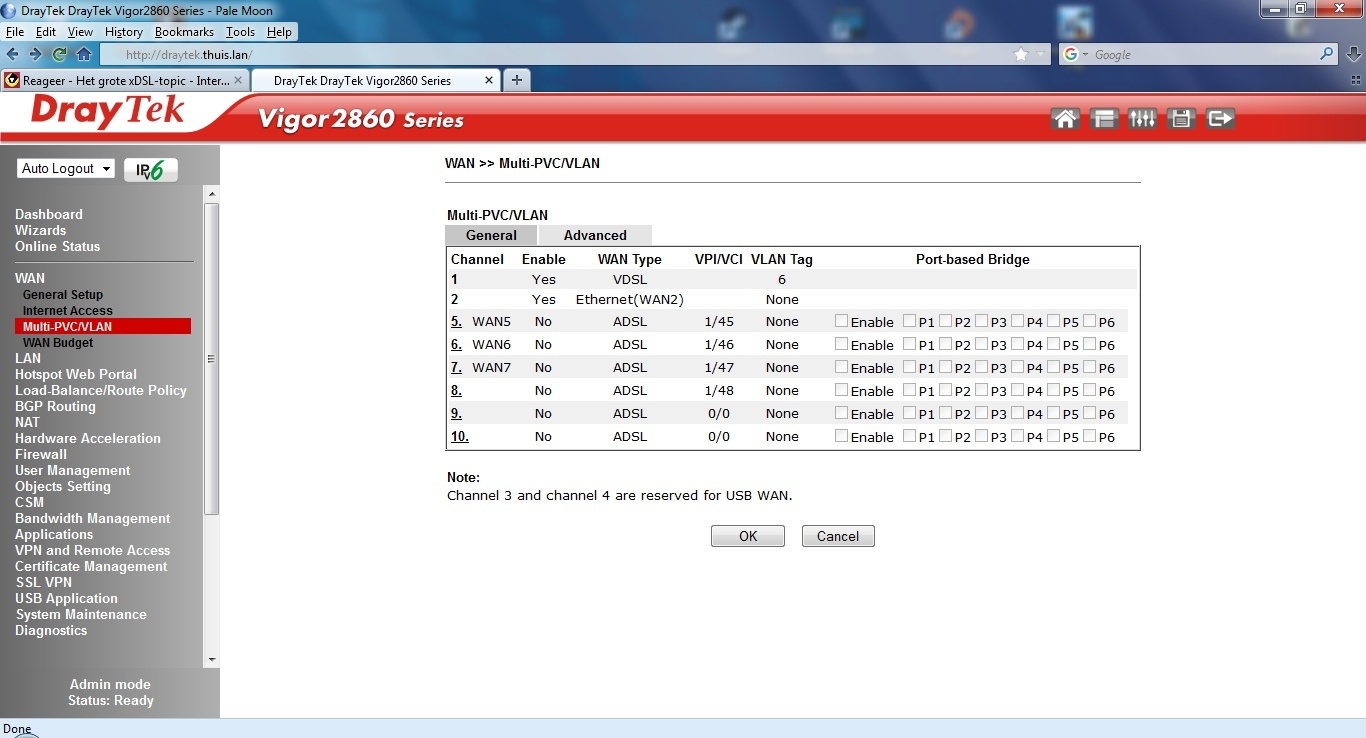This screenshot has width=1366, height=738.
Task: Click the floppy disk save icon
Action: 1181,119
